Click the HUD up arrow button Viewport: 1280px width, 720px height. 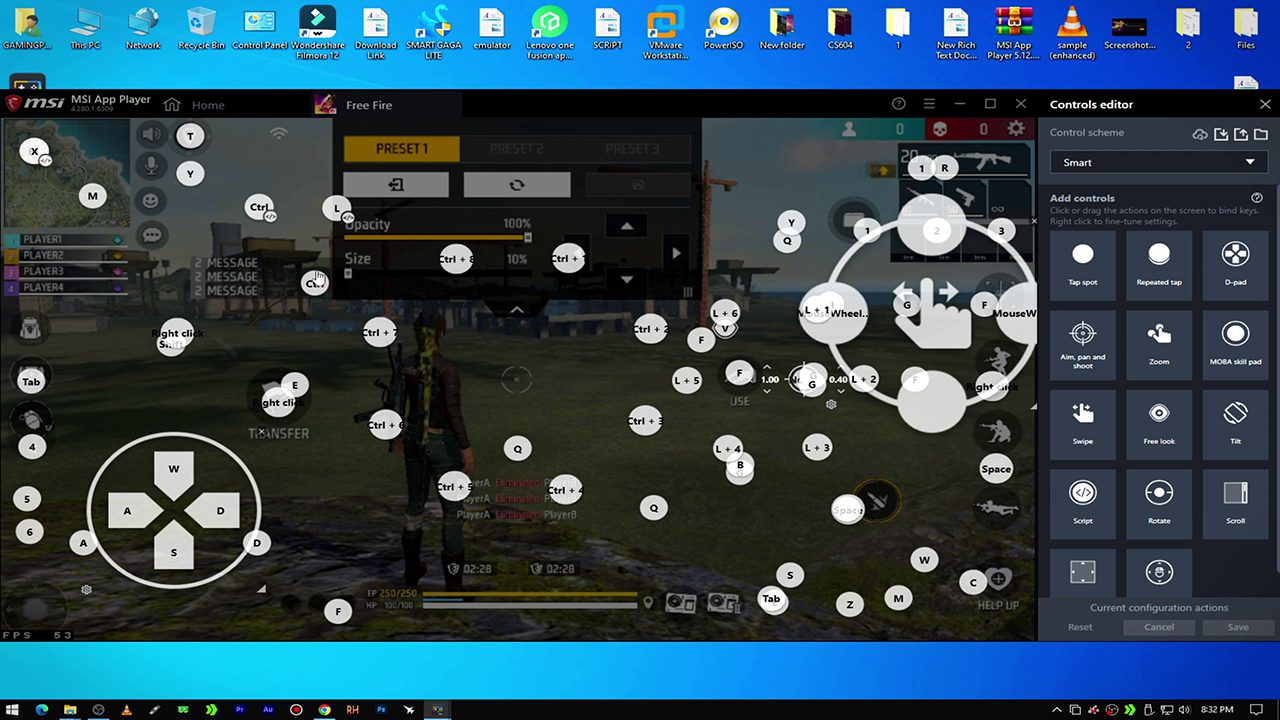[627, 226]
